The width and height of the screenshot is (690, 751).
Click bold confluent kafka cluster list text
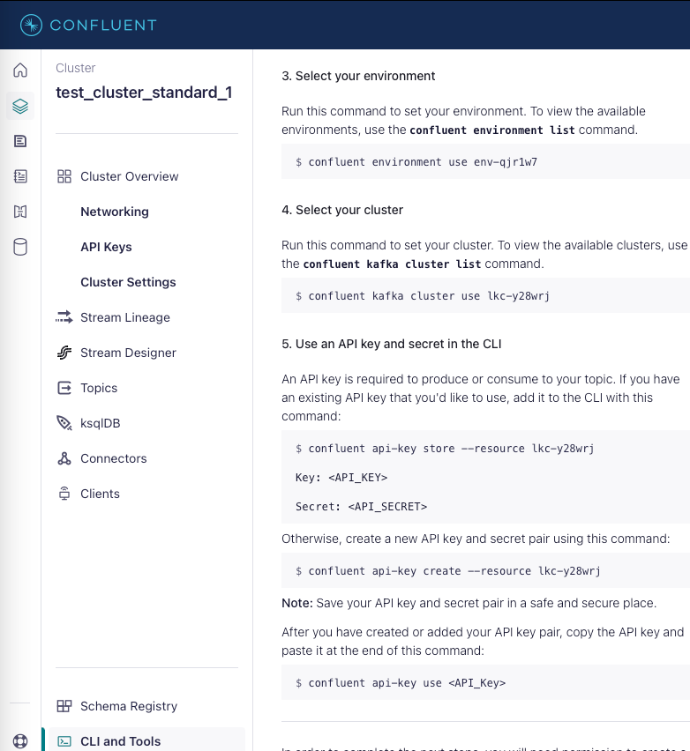392,264
